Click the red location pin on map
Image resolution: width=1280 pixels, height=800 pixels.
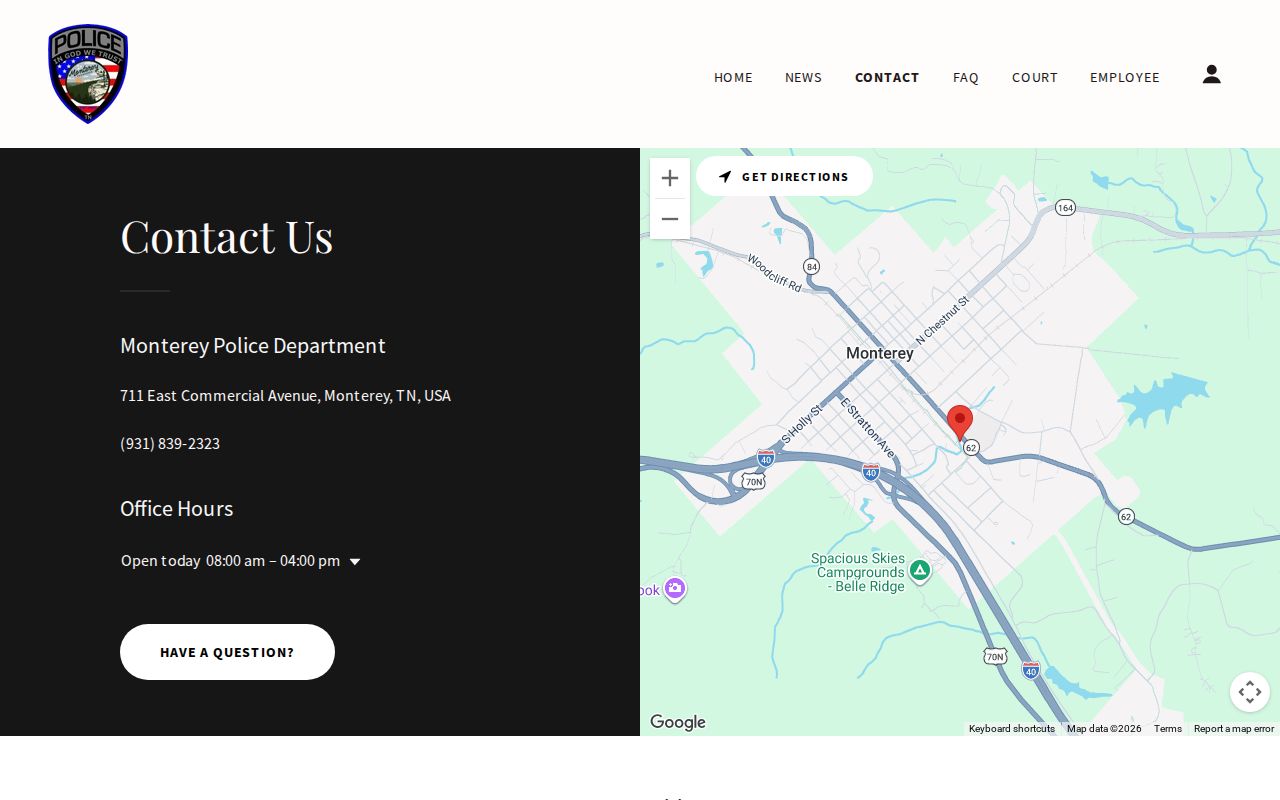960,423
